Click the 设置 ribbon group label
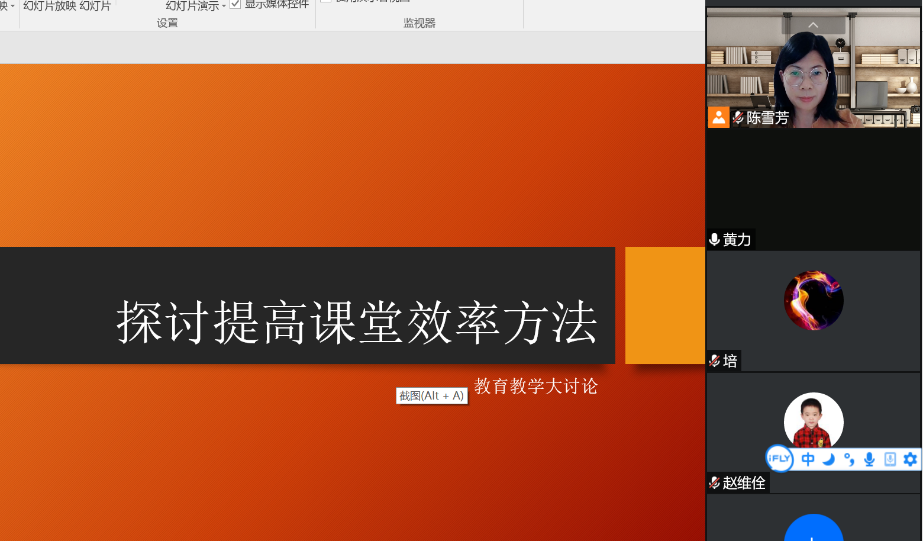 (167, 22)
